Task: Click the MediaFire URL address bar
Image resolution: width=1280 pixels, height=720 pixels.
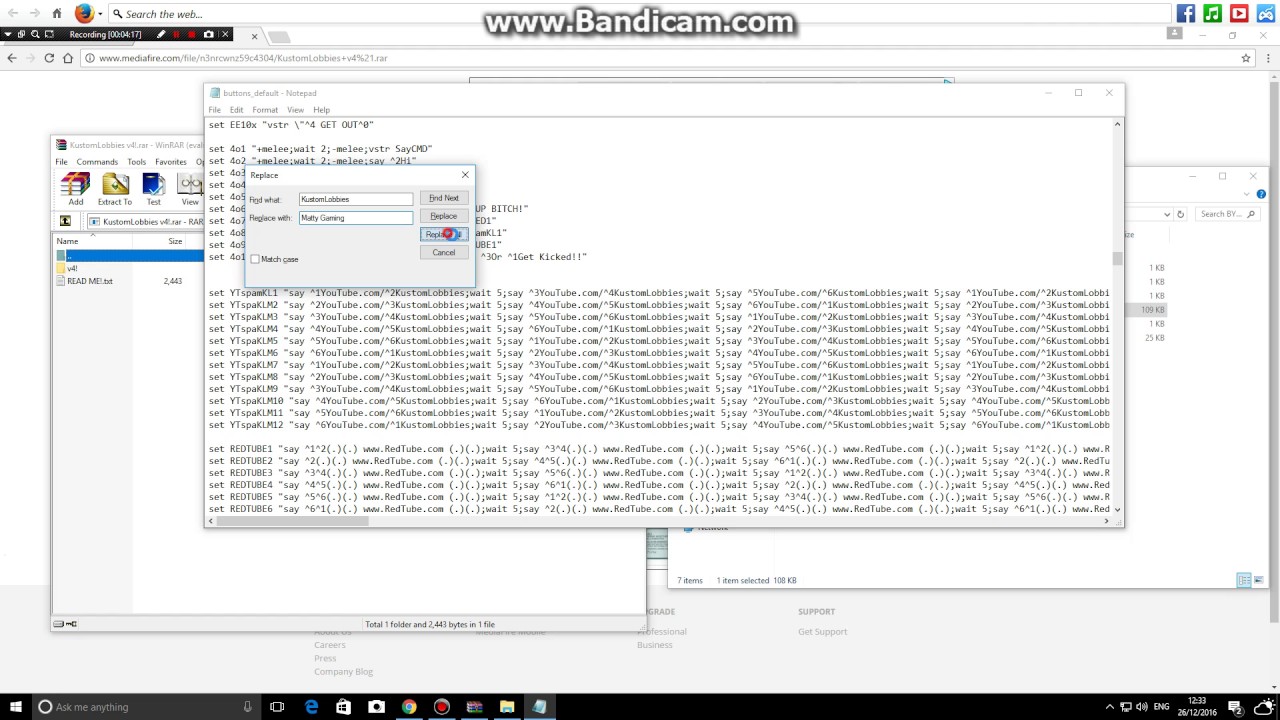Action: click(x=660, y=58)
